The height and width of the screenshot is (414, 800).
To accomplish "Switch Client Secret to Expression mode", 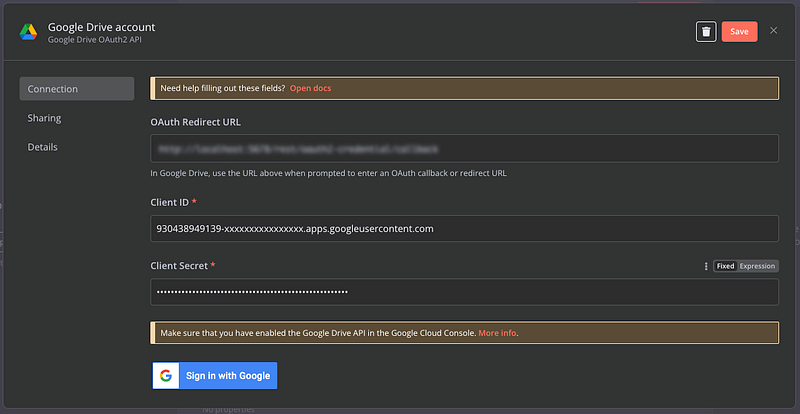I will [x=757, y=266].
